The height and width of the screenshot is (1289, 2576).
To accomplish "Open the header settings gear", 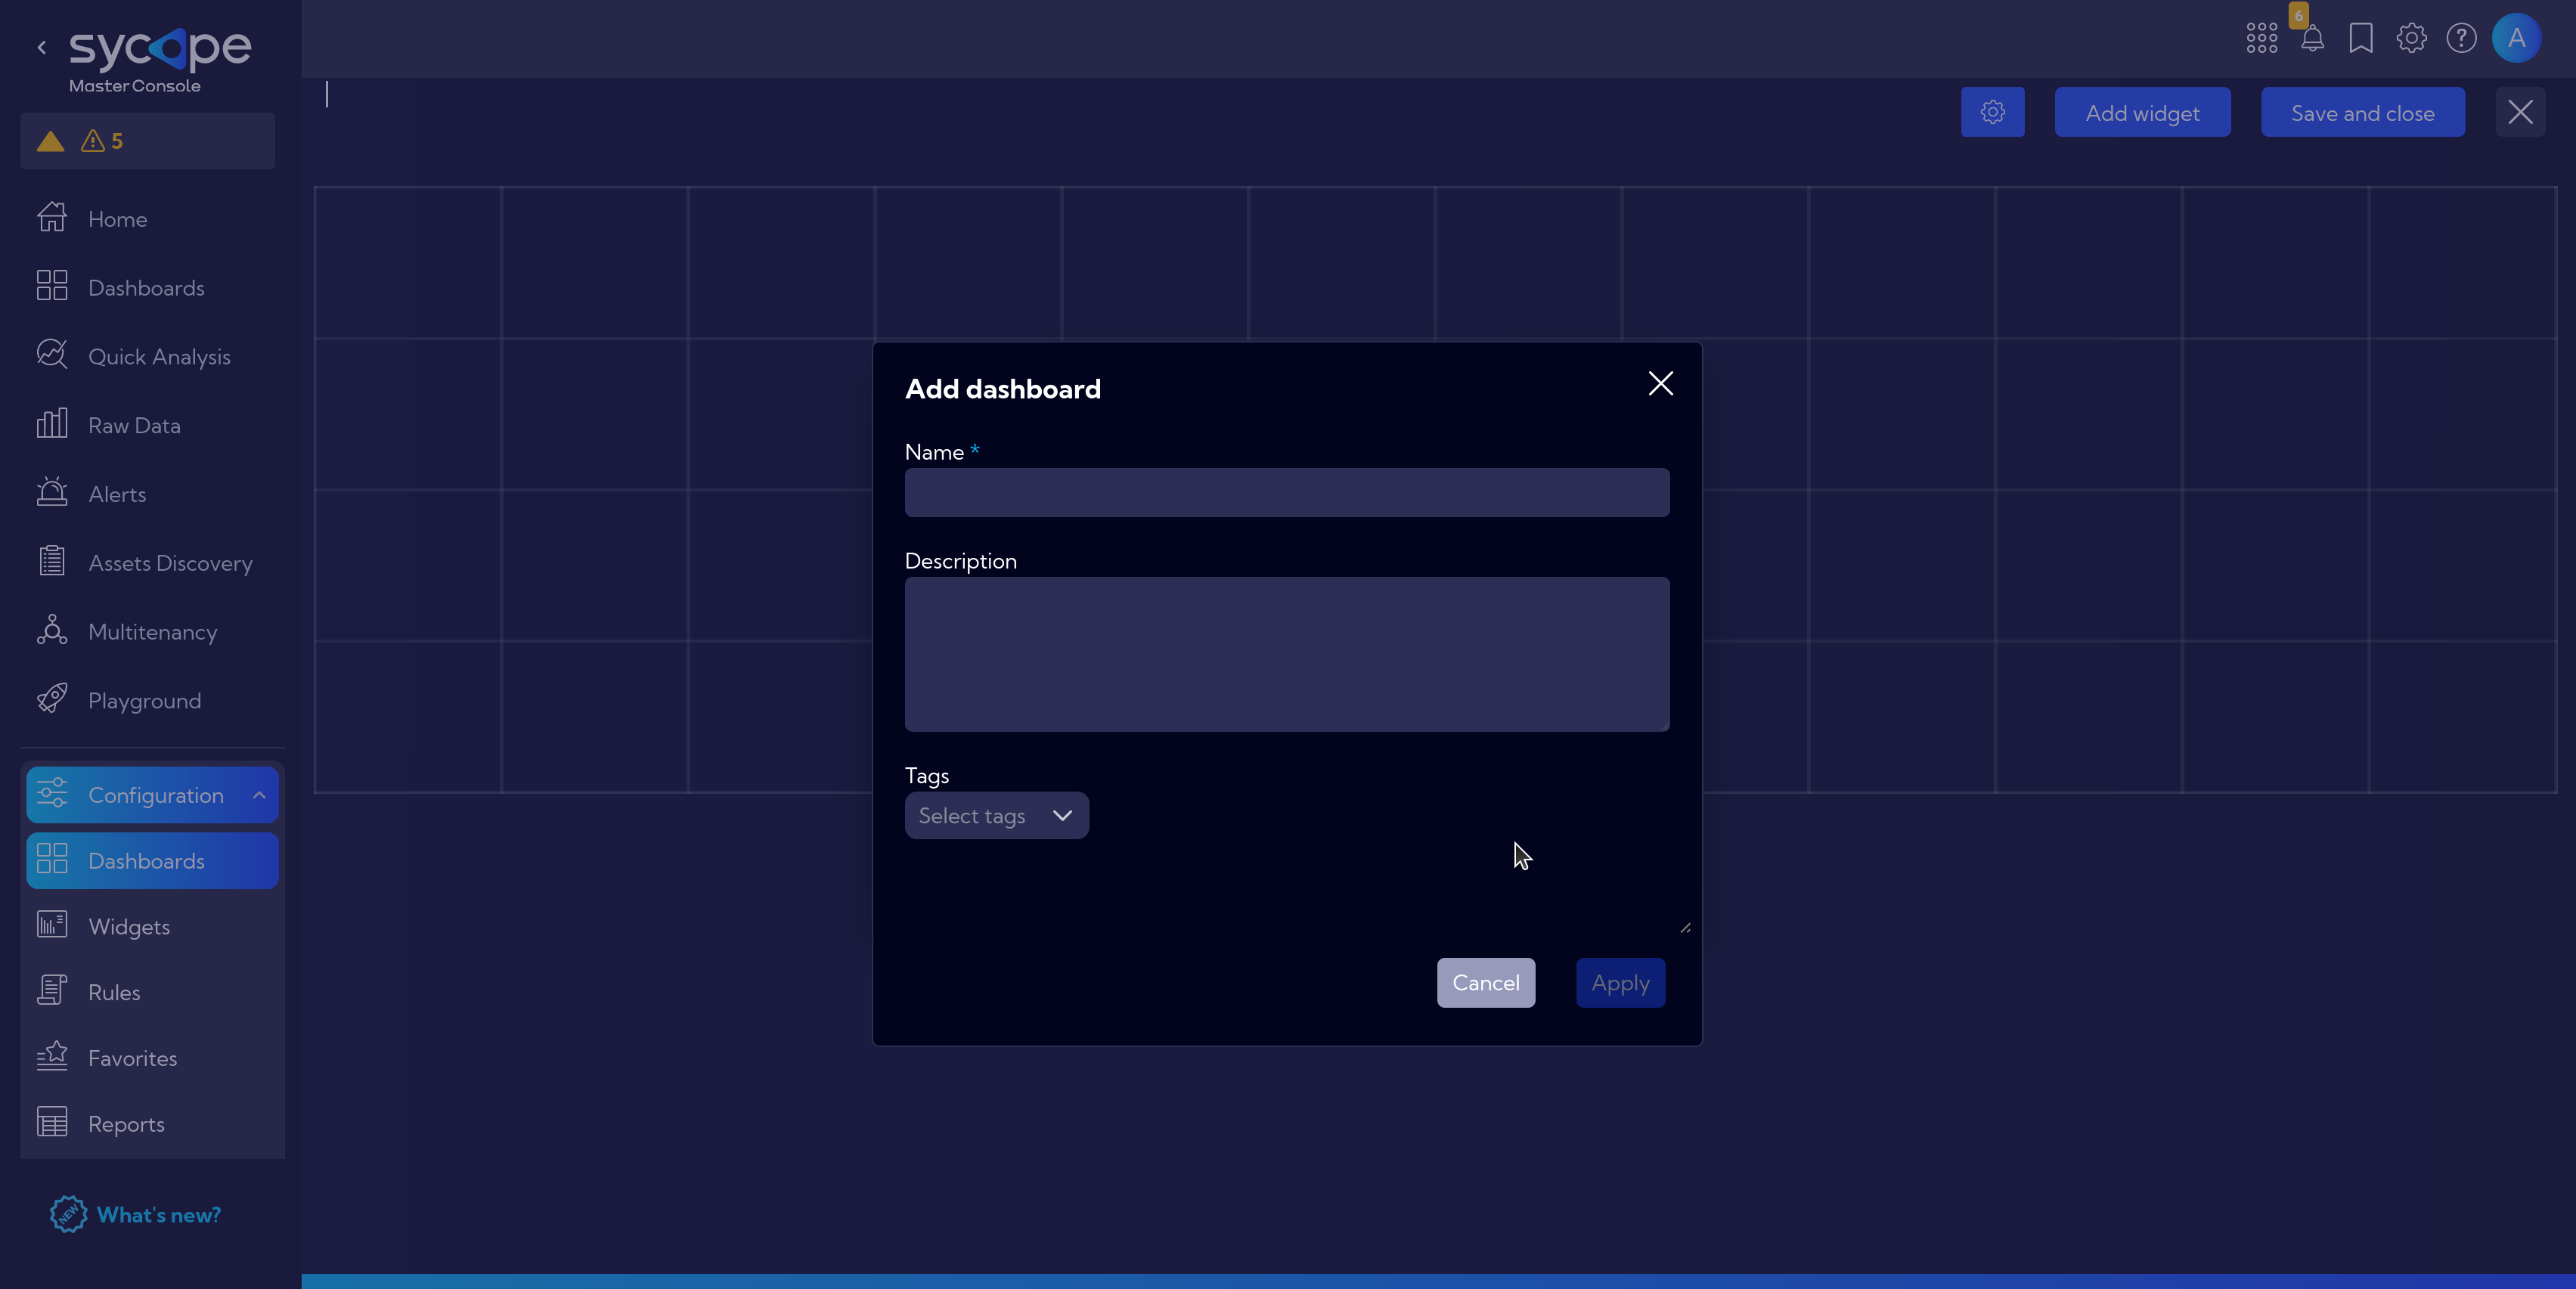I will click(2411, 39).
